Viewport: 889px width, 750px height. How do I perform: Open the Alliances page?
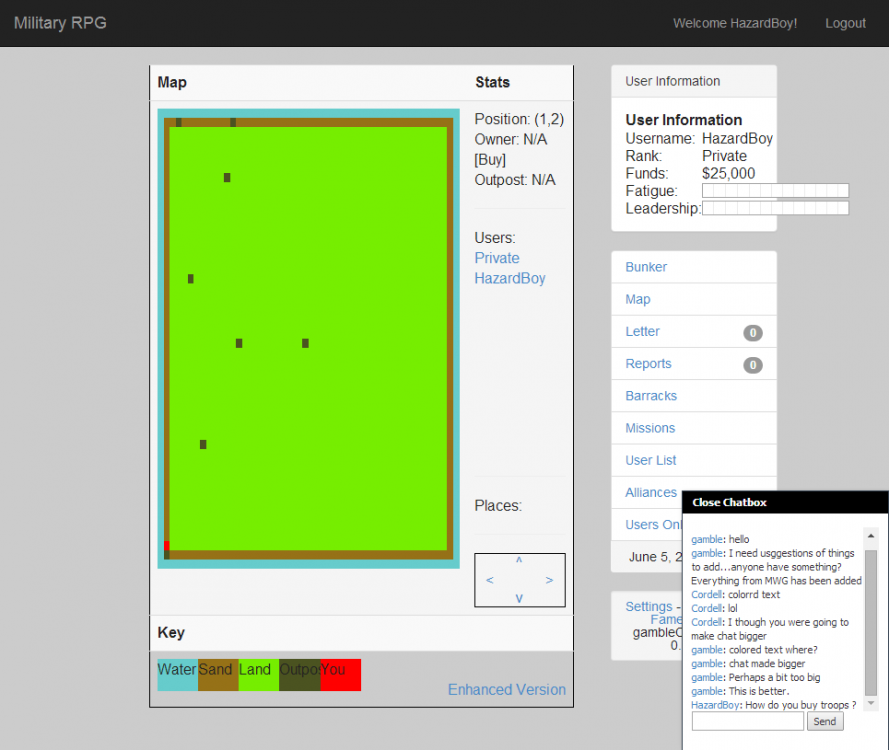(651, 492)
